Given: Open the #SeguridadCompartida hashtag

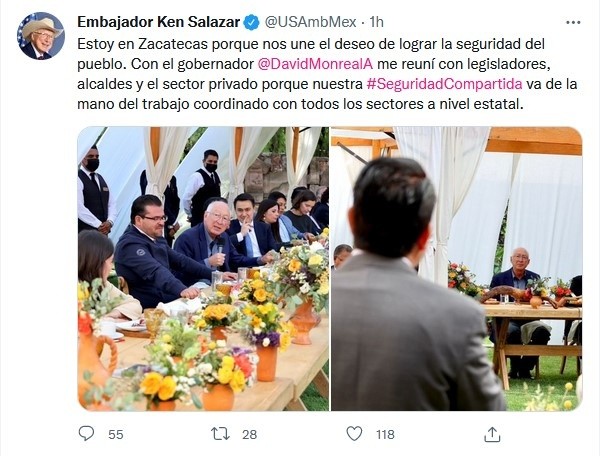Looking at the screenshot, I should pyautogui.click(x=444, y=84).
